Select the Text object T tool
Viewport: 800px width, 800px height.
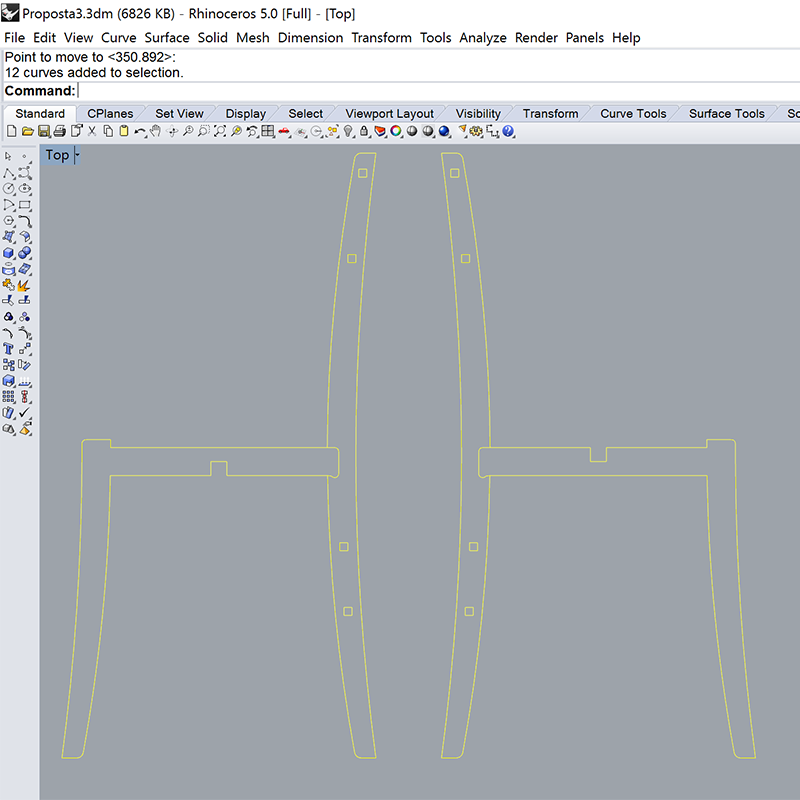9,349
